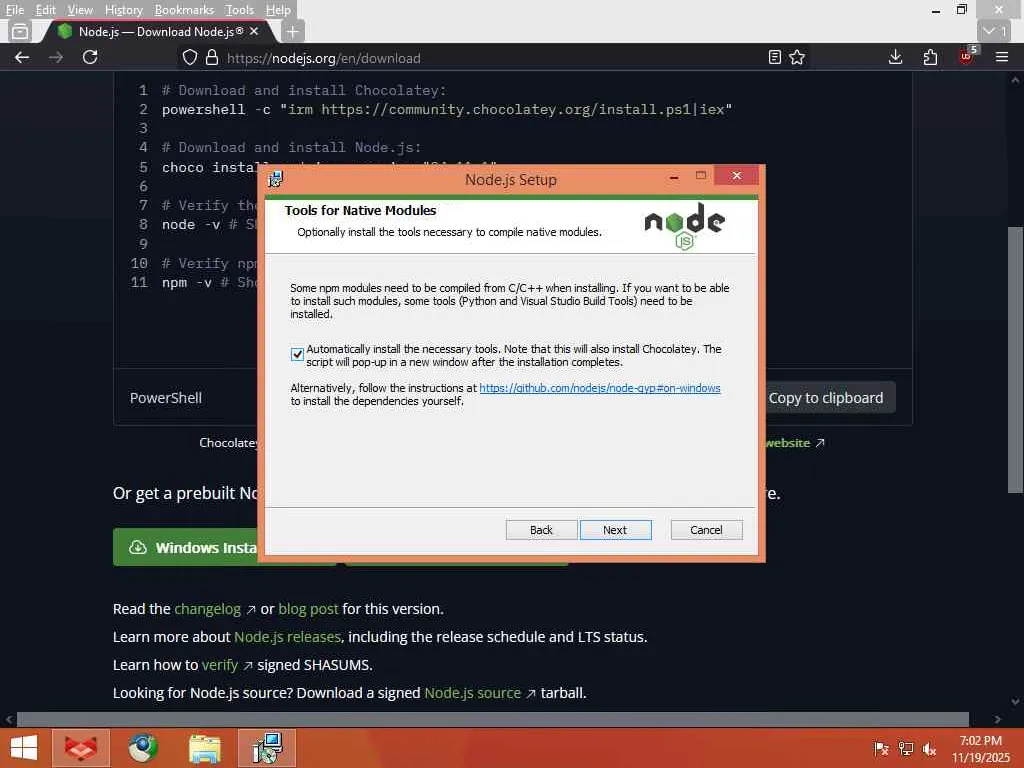The image size is (1024, 768).
Task: Go back using the browser back arrow
Action: 22,57
